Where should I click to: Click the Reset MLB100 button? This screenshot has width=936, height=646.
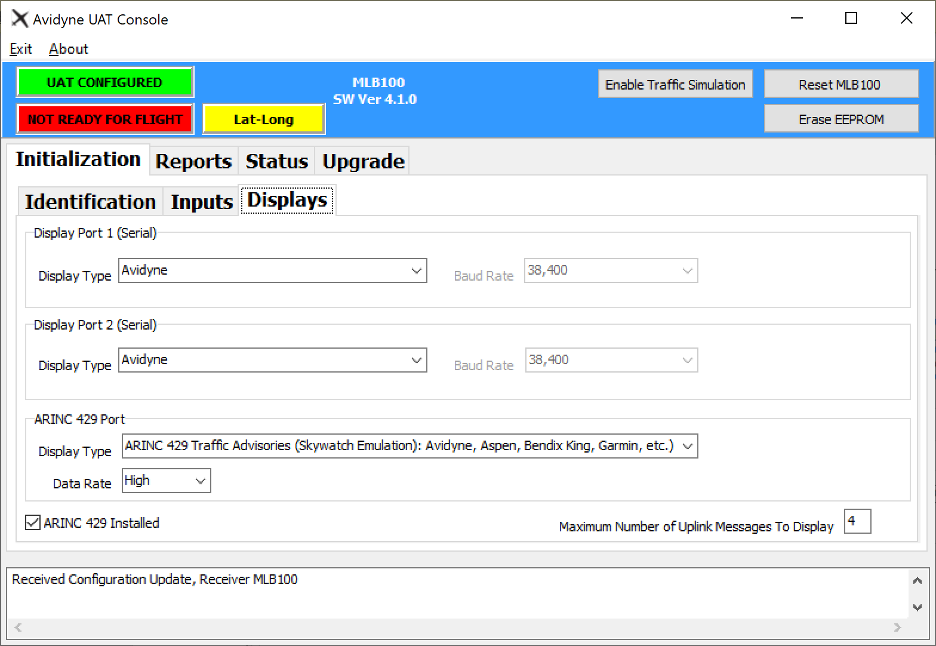coord(840,84)
